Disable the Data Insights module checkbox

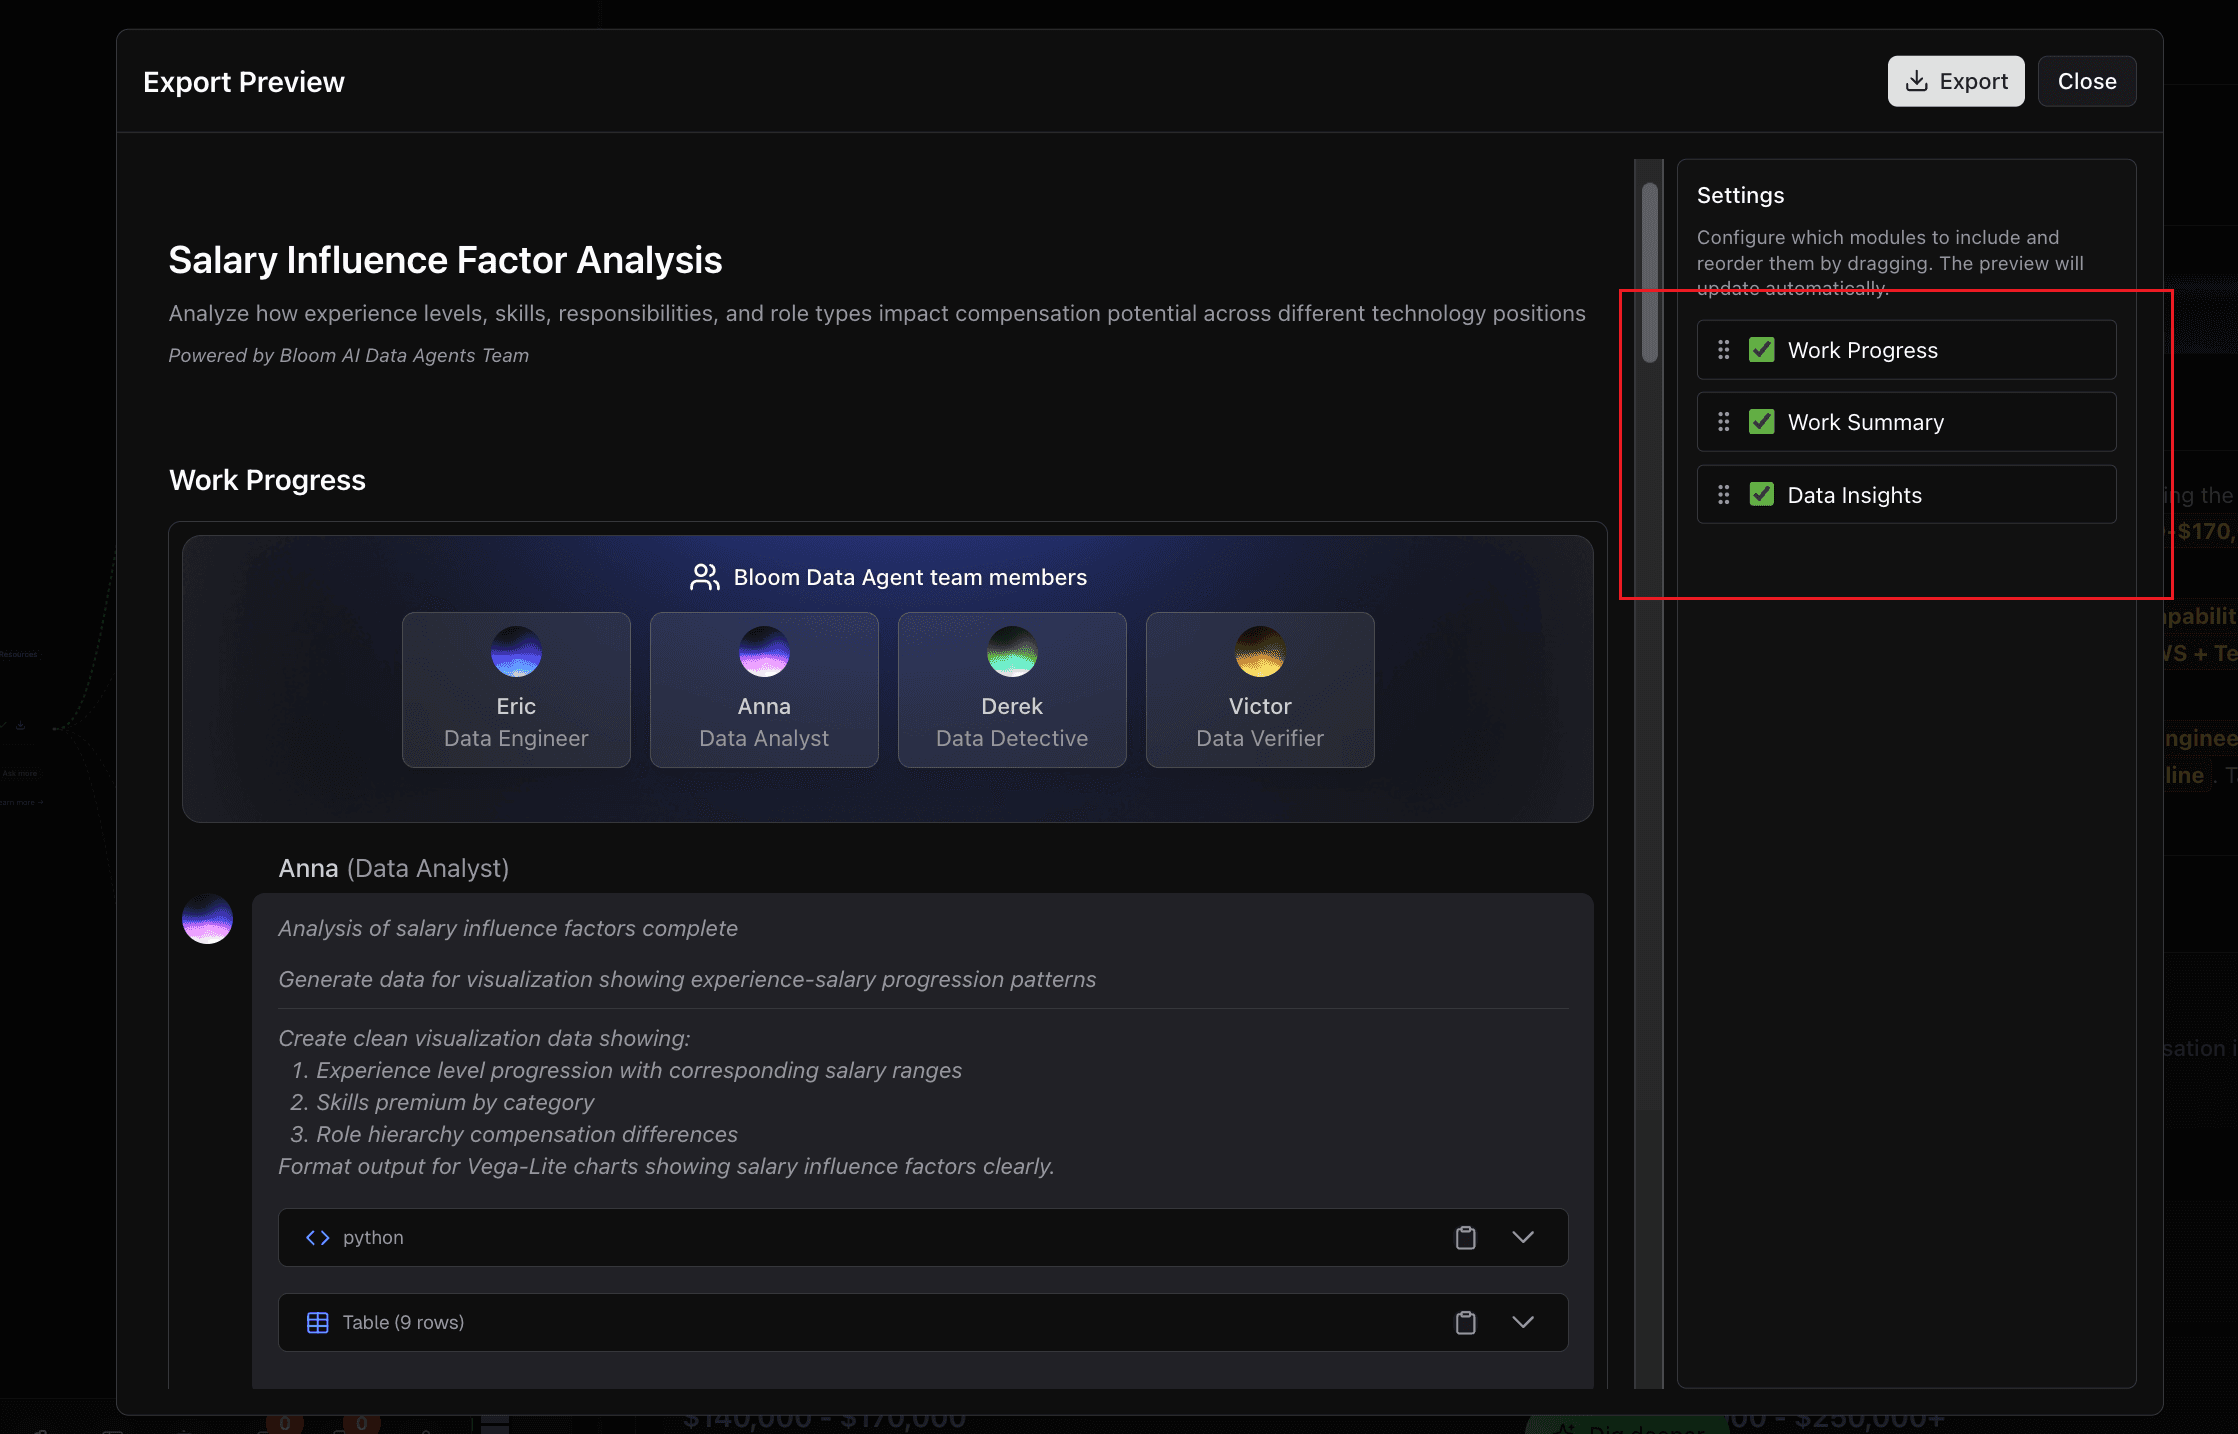click(x=1761, y=495)
